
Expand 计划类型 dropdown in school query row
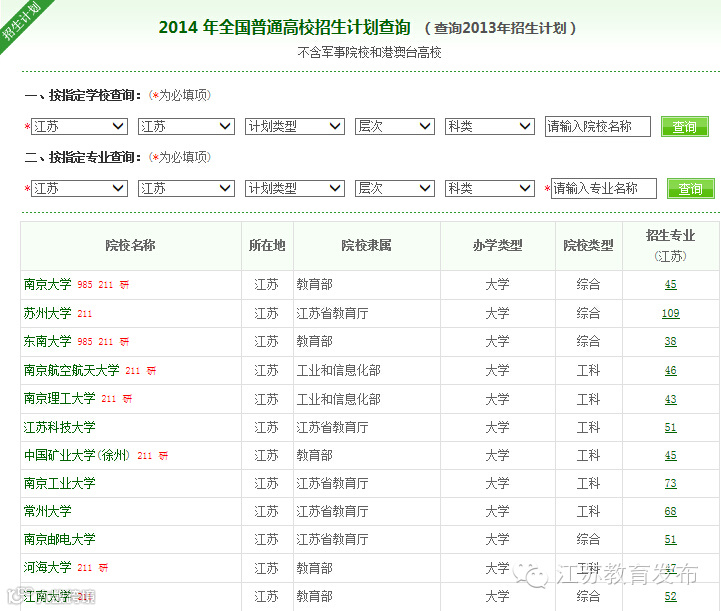click(295, 126)
